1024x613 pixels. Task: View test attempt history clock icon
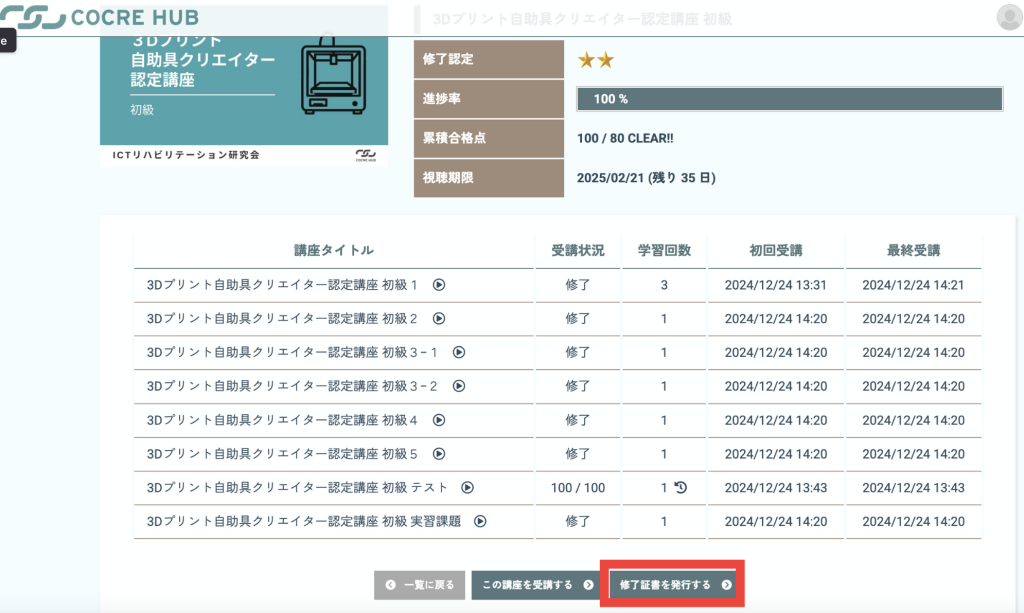click(x=681, y=488)
